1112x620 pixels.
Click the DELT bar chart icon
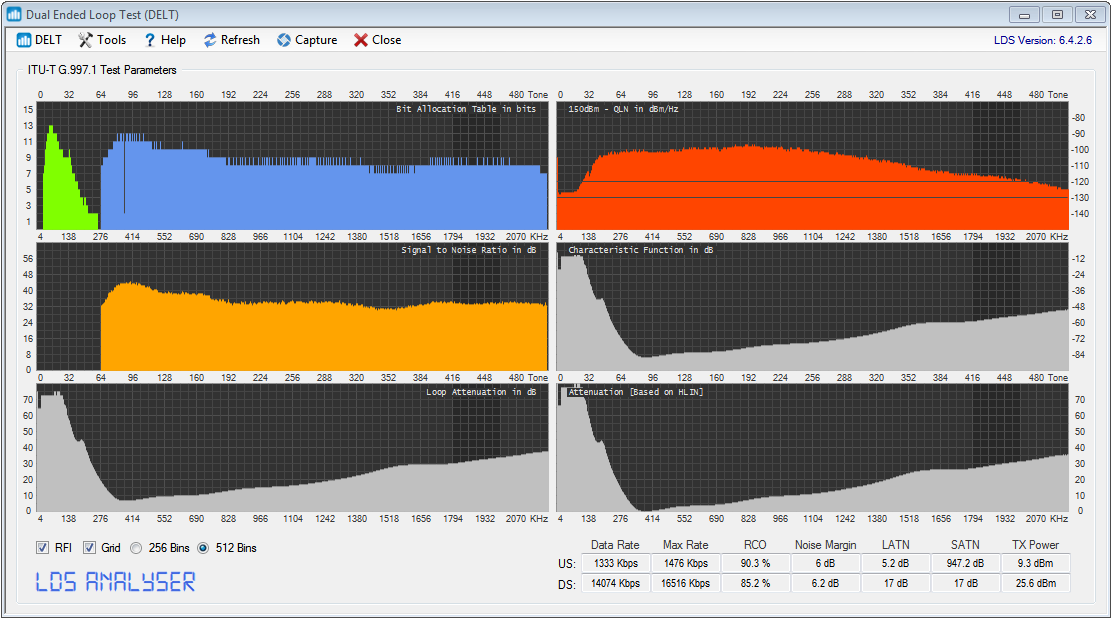[24, 40]
